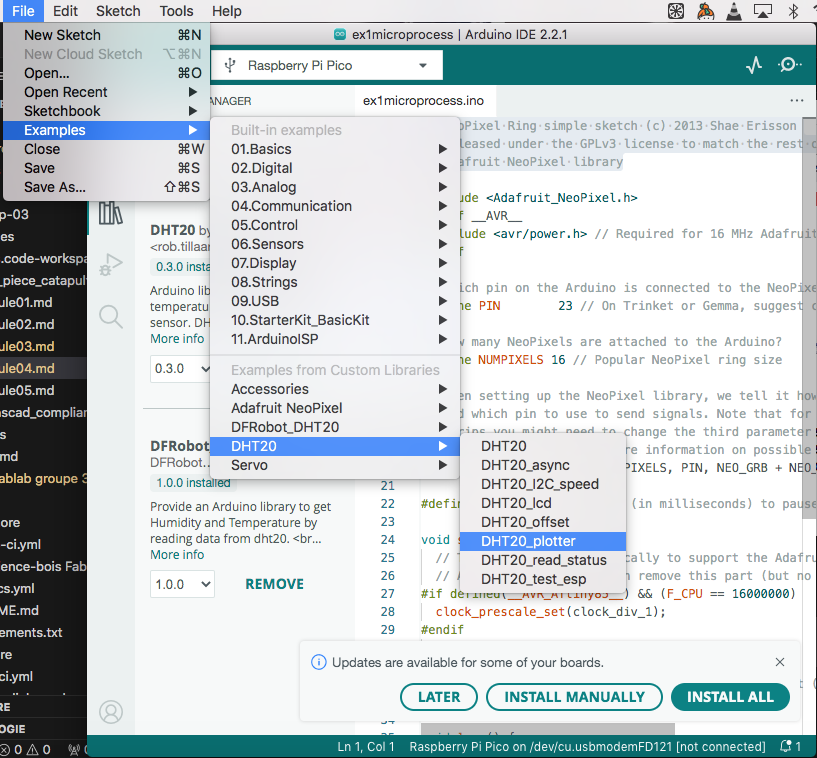Open More info link for DHT20 library
Viewport: 817px width, 758px height.
click(177, 339)
